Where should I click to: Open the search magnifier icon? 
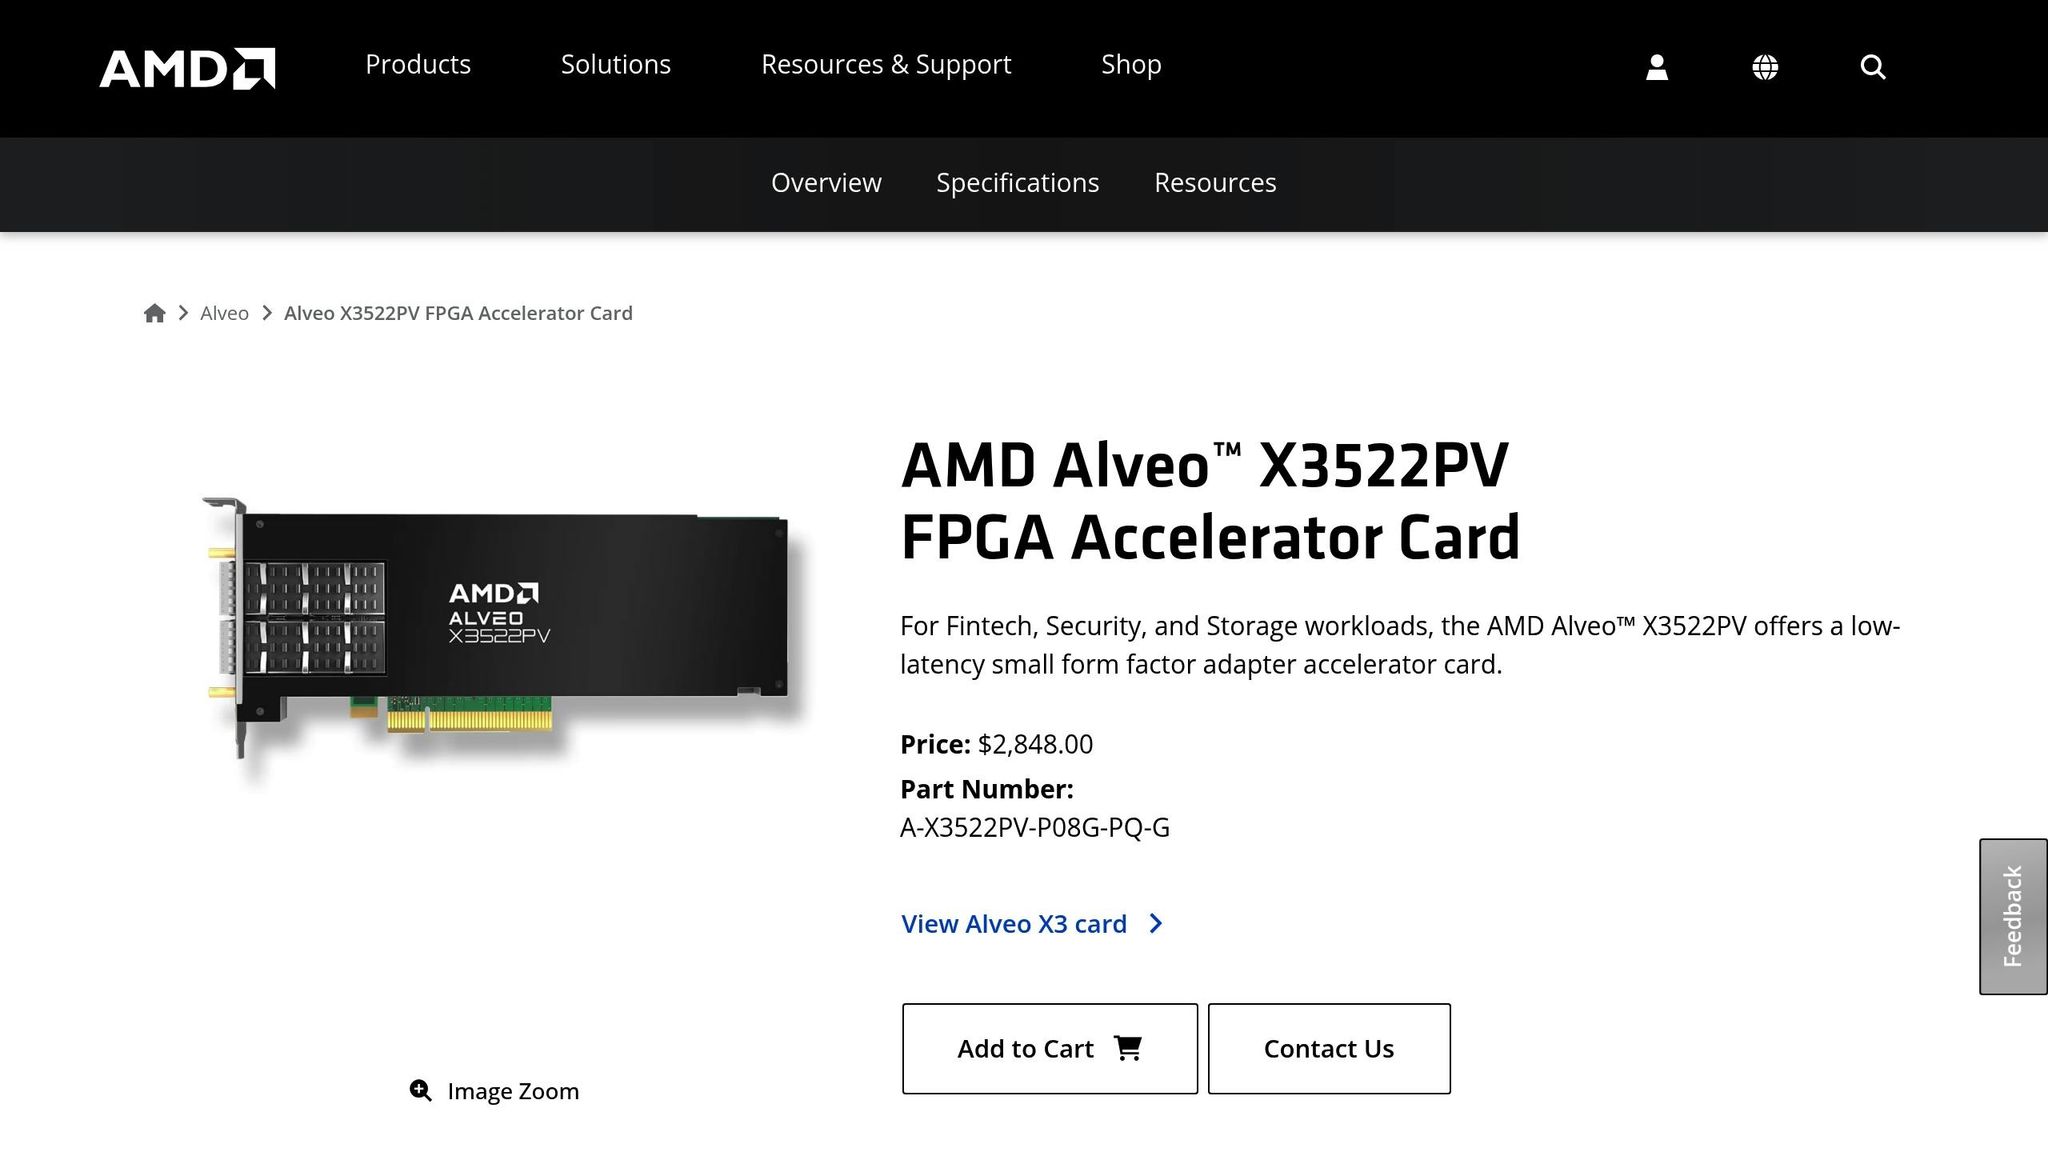1872,66
